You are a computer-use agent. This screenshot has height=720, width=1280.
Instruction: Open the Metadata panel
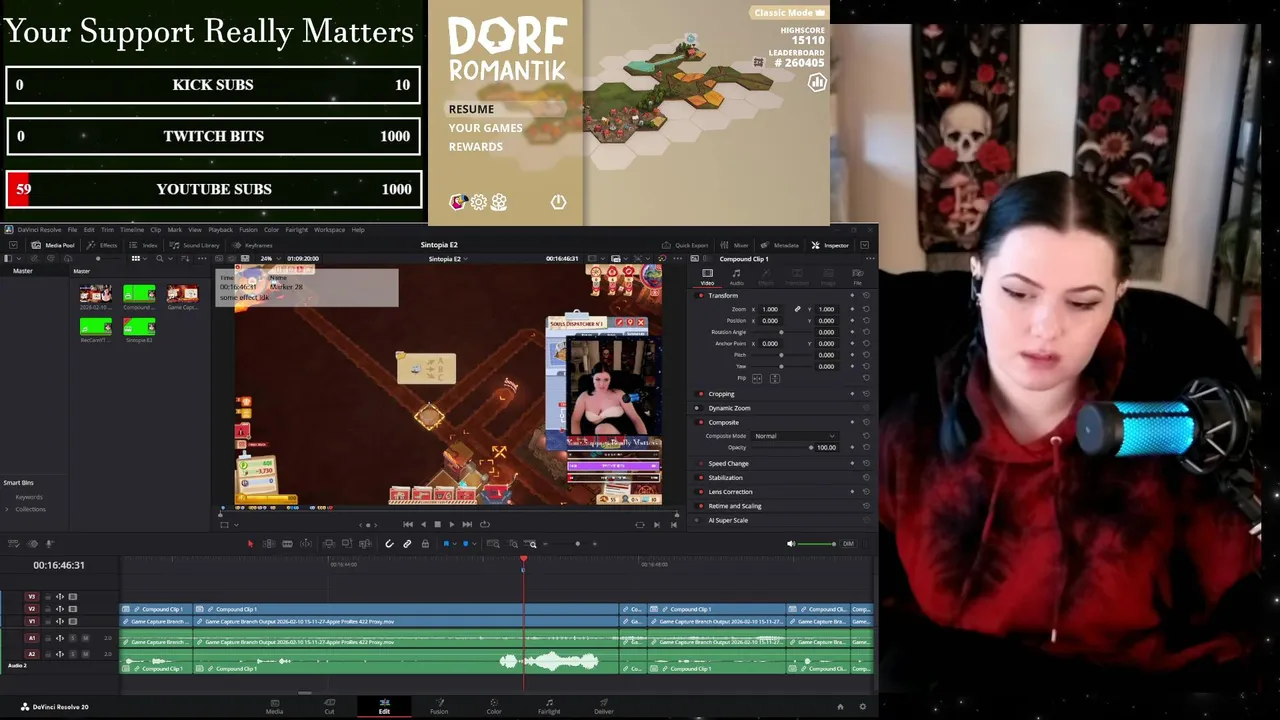pyautogui.click(x=780, y=245)
